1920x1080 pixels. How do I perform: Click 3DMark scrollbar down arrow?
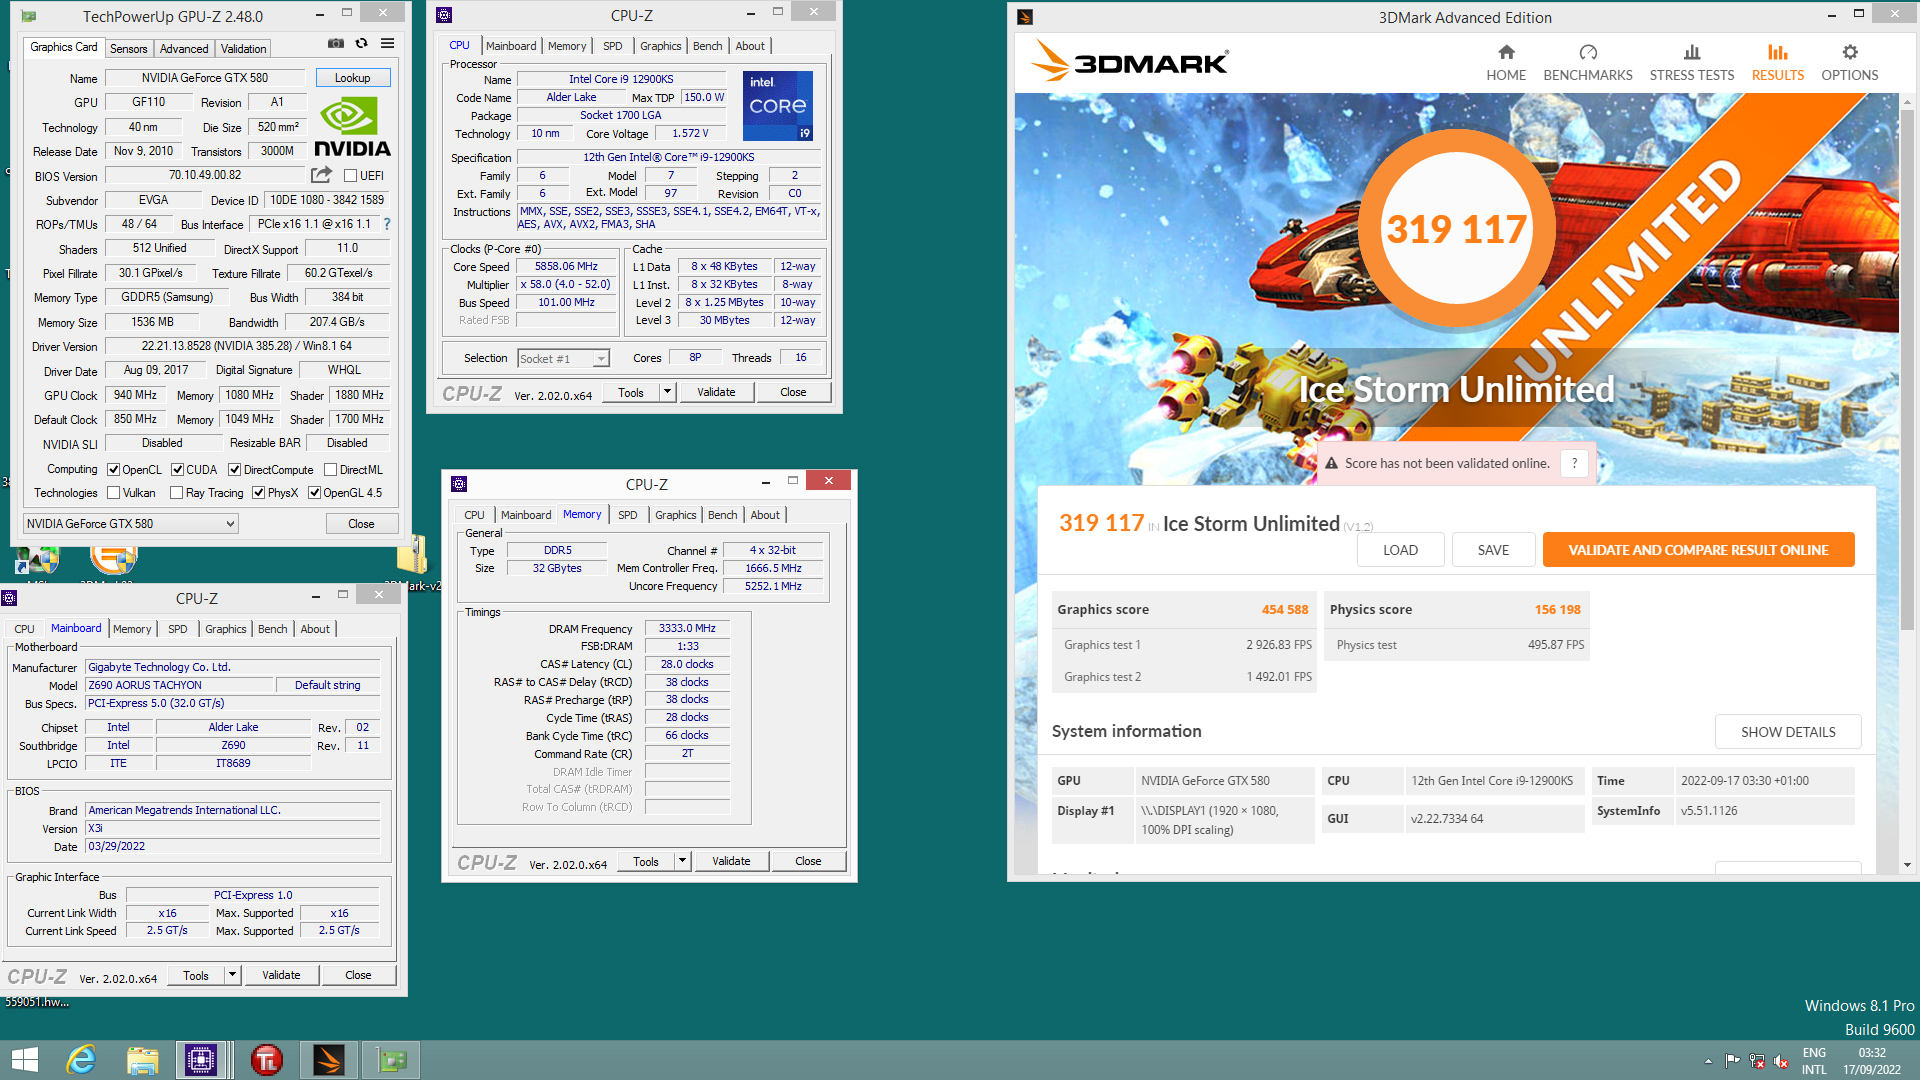[x=1907, y=865]
